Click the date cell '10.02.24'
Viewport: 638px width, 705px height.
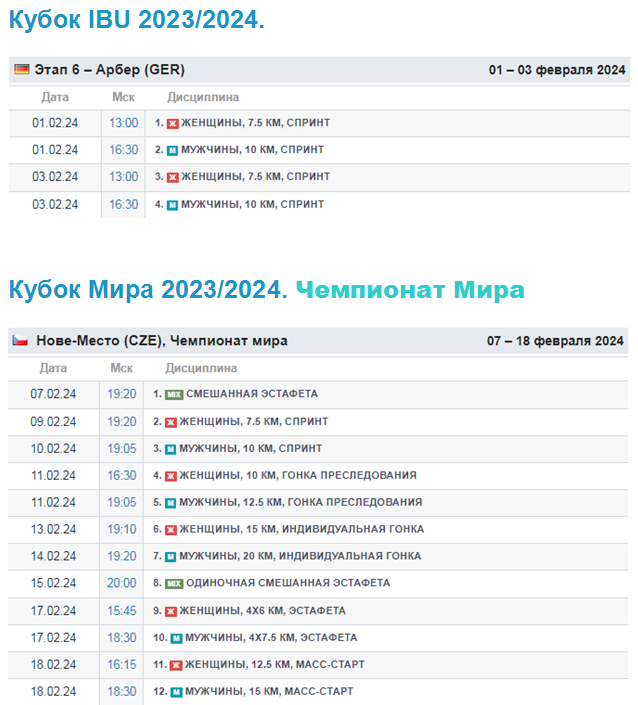click(53, 449)
